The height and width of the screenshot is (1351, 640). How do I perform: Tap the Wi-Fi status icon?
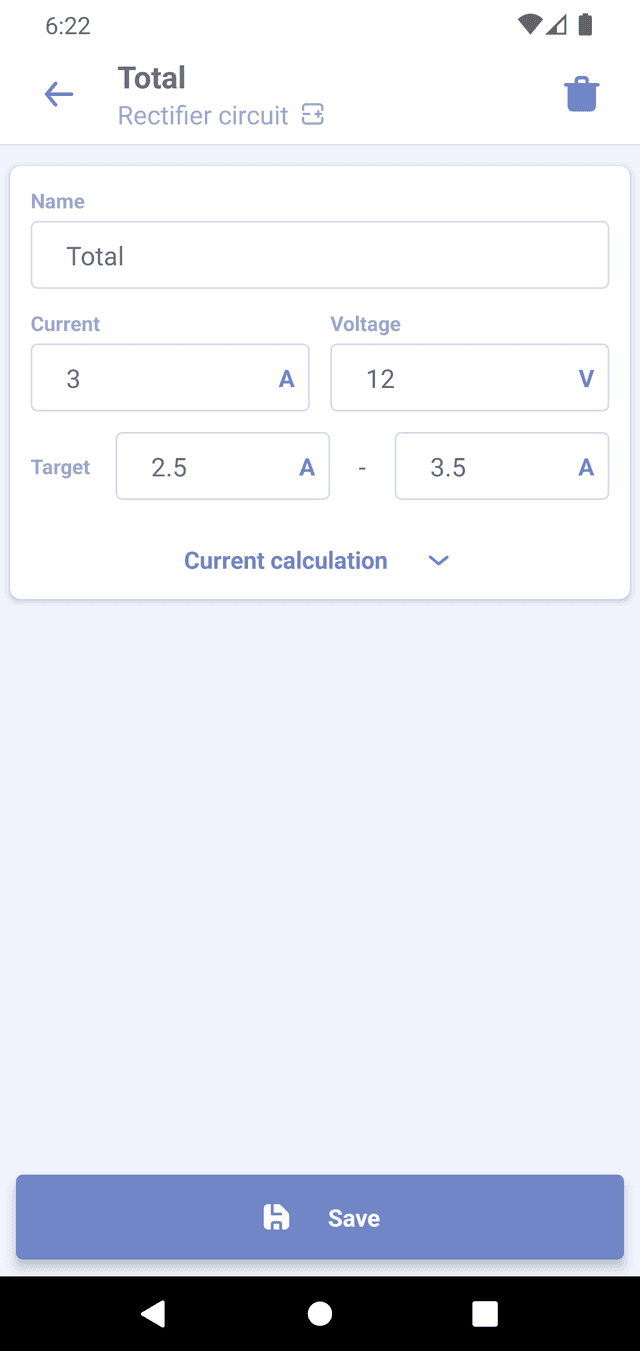click(529, 25)
